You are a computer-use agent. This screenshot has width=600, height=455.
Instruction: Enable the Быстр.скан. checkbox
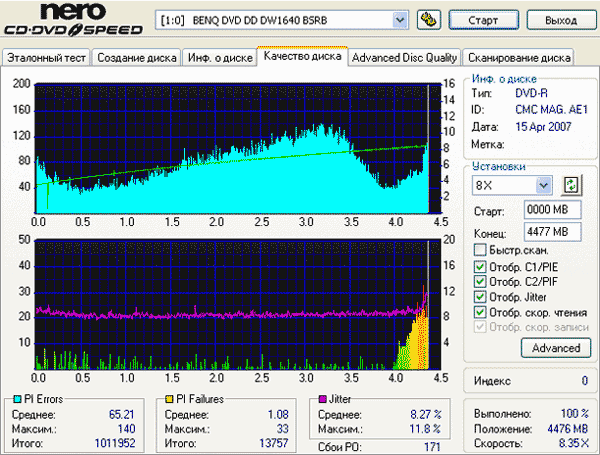pos(480,250)
